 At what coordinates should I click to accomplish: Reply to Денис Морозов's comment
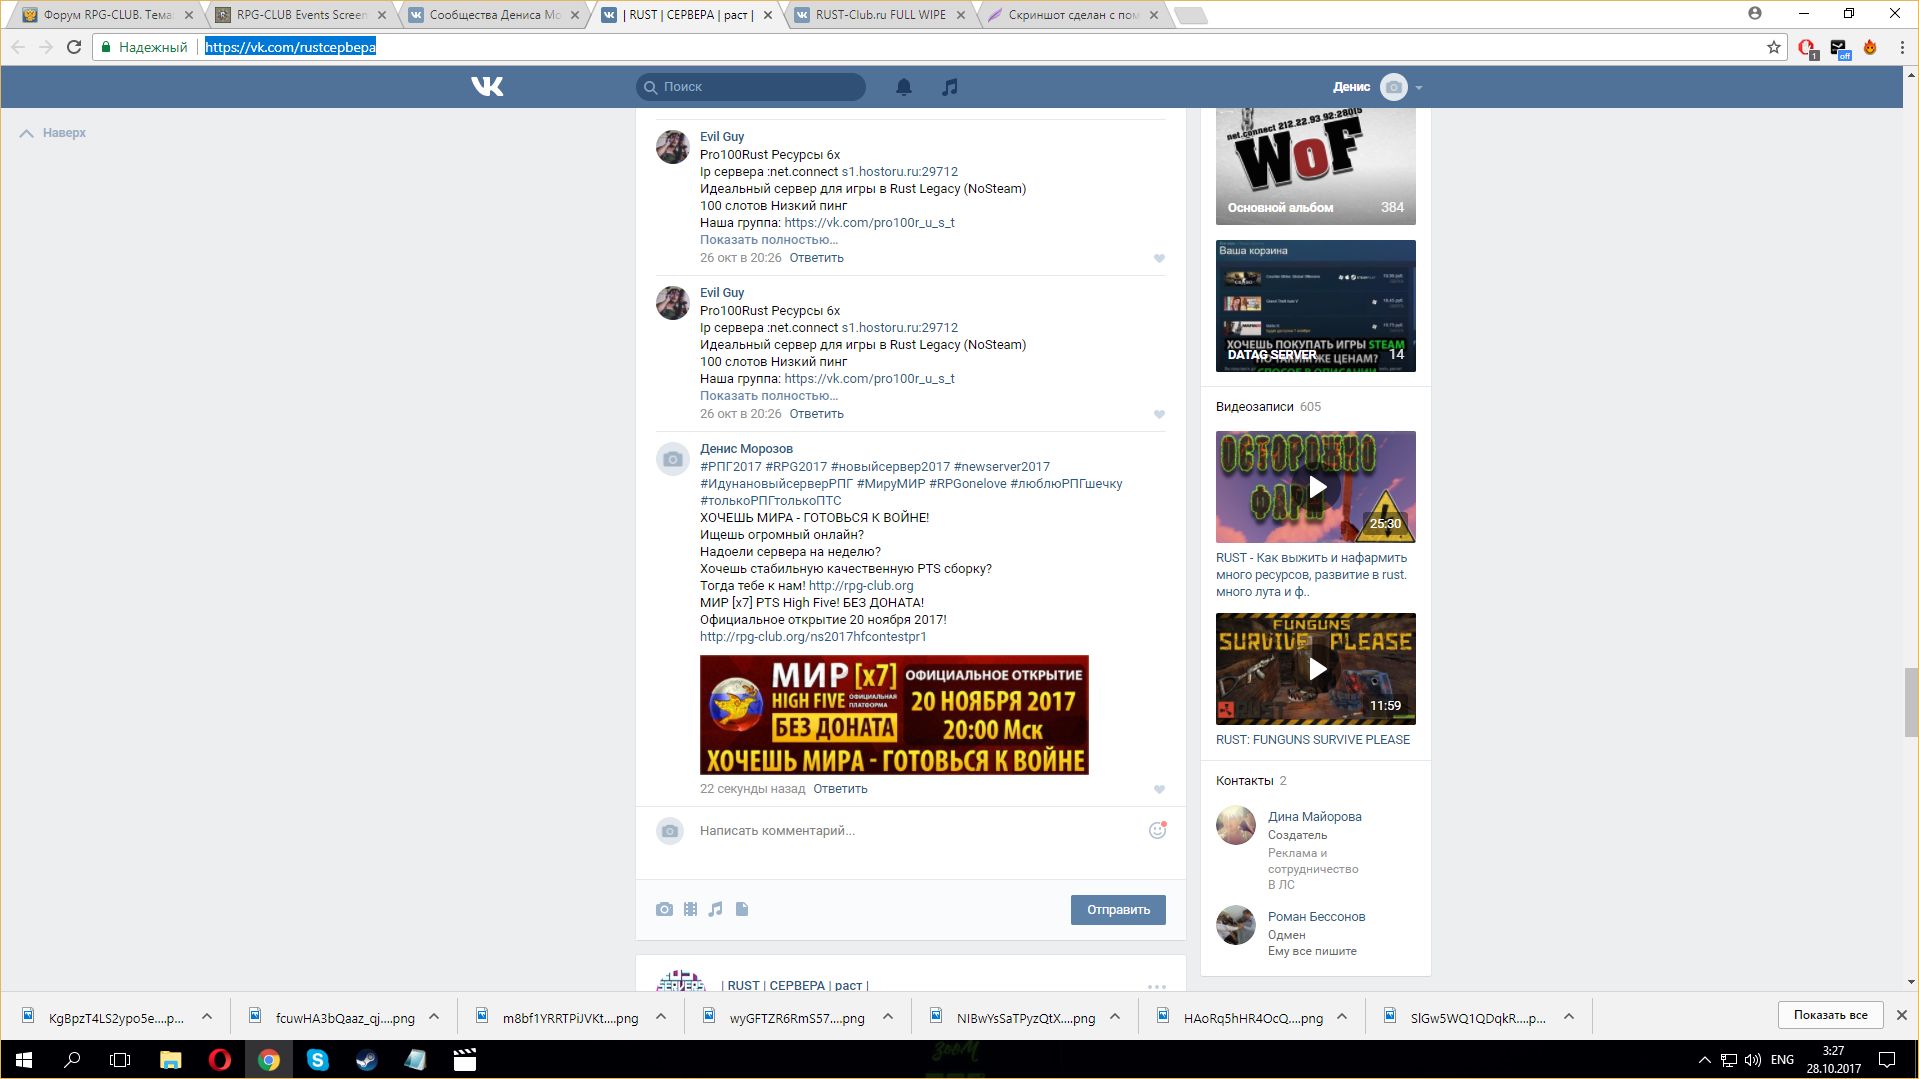(x=840, y=789)
